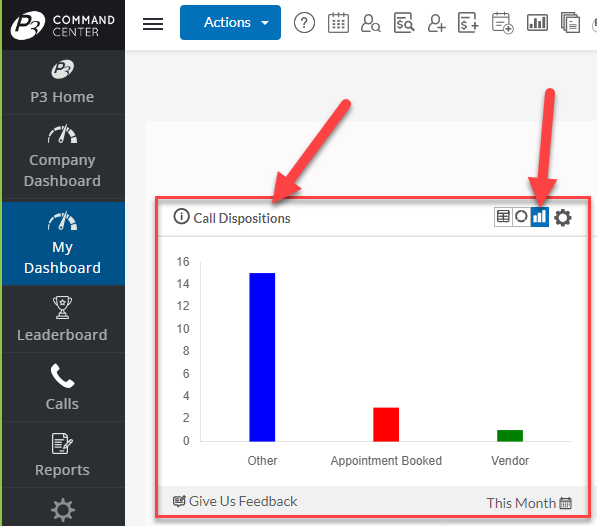Open the help question mark icon

click(304, 23)
